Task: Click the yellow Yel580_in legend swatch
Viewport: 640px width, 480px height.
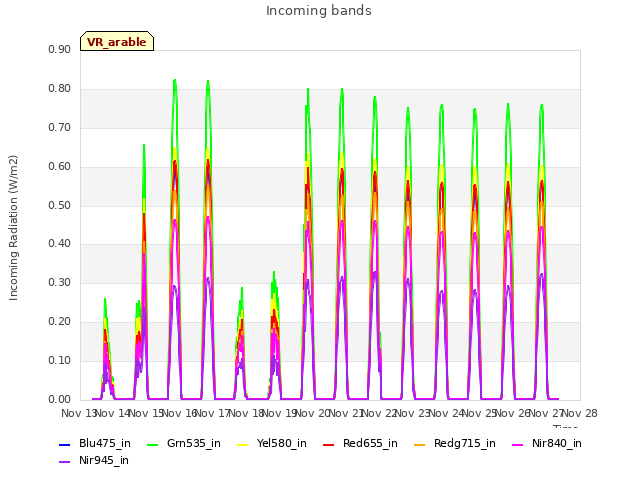Action: (x=242, y=444)
